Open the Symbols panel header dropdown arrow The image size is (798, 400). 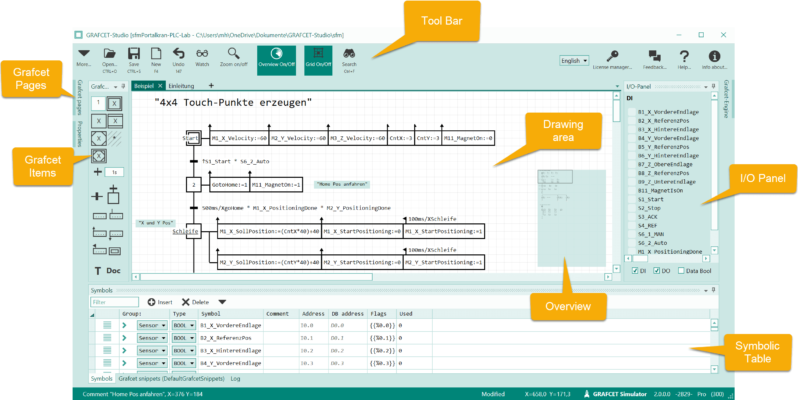click(x=706, y=290)
